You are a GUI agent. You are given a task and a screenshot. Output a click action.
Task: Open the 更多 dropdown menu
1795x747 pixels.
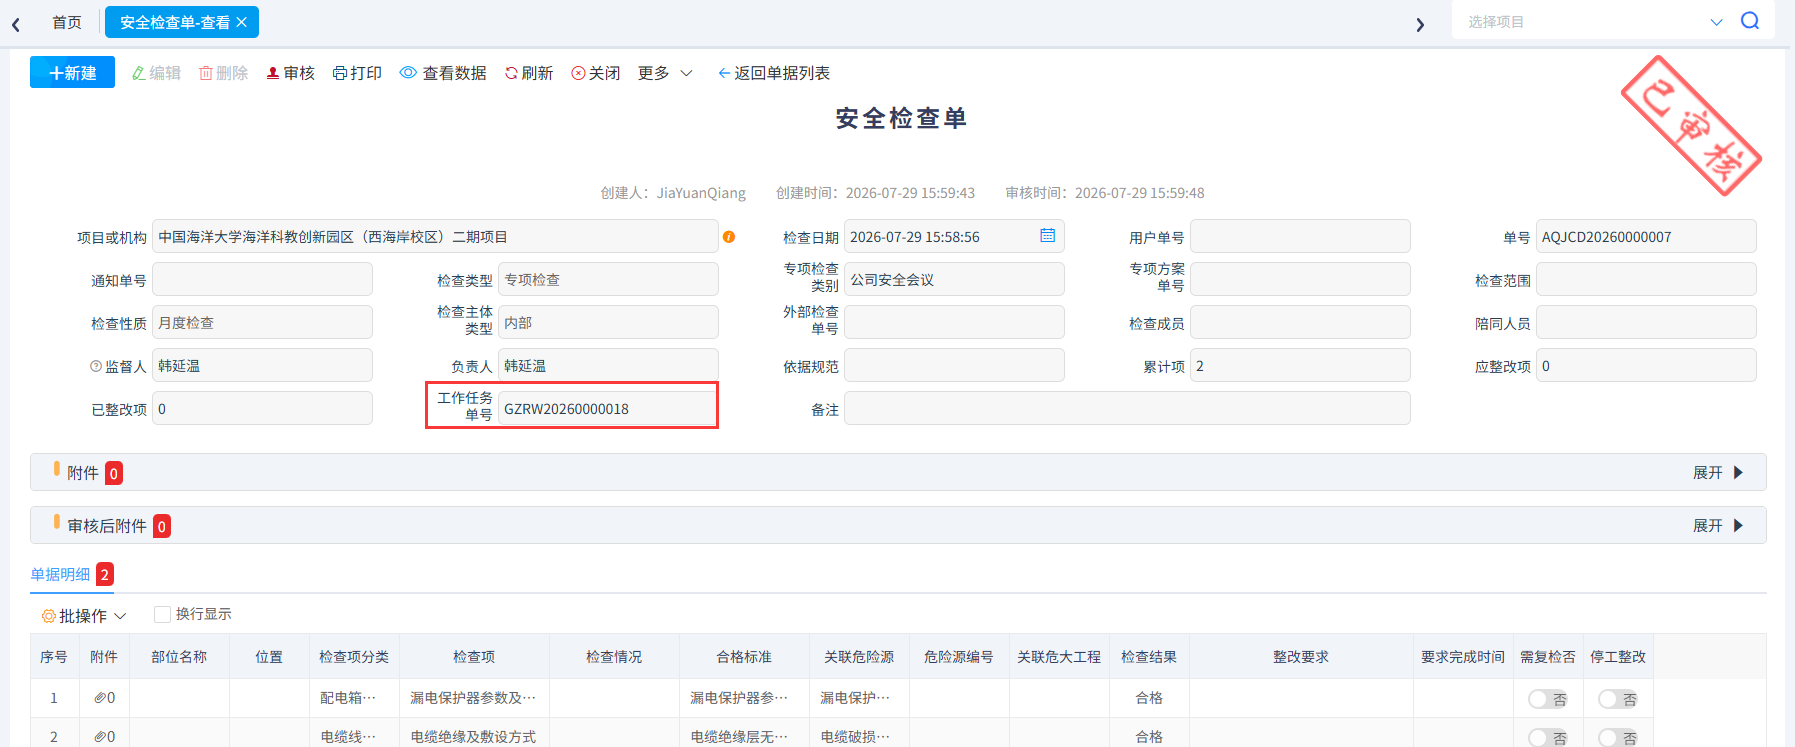[x=665, y=73]
